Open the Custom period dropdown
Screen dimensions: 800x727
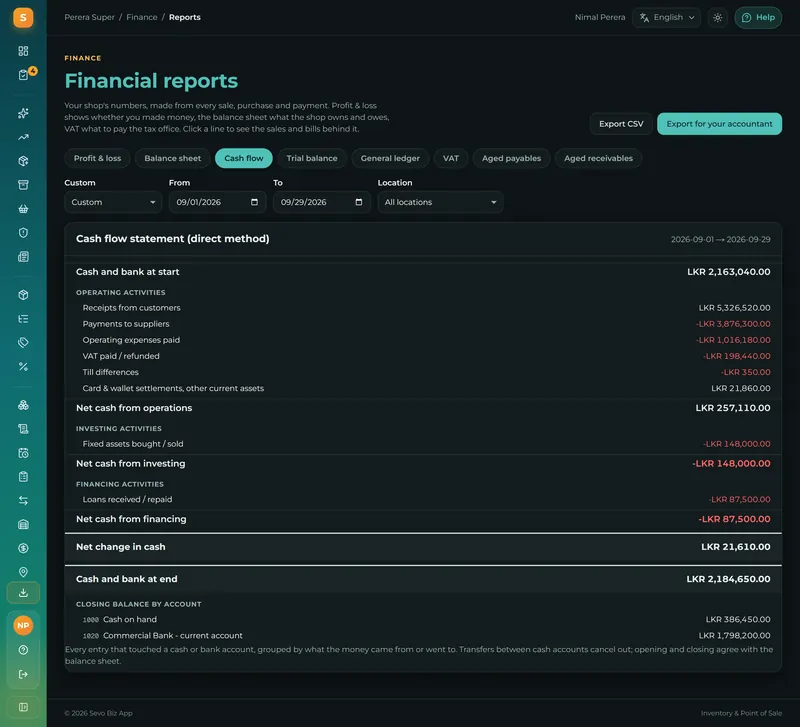113,202
